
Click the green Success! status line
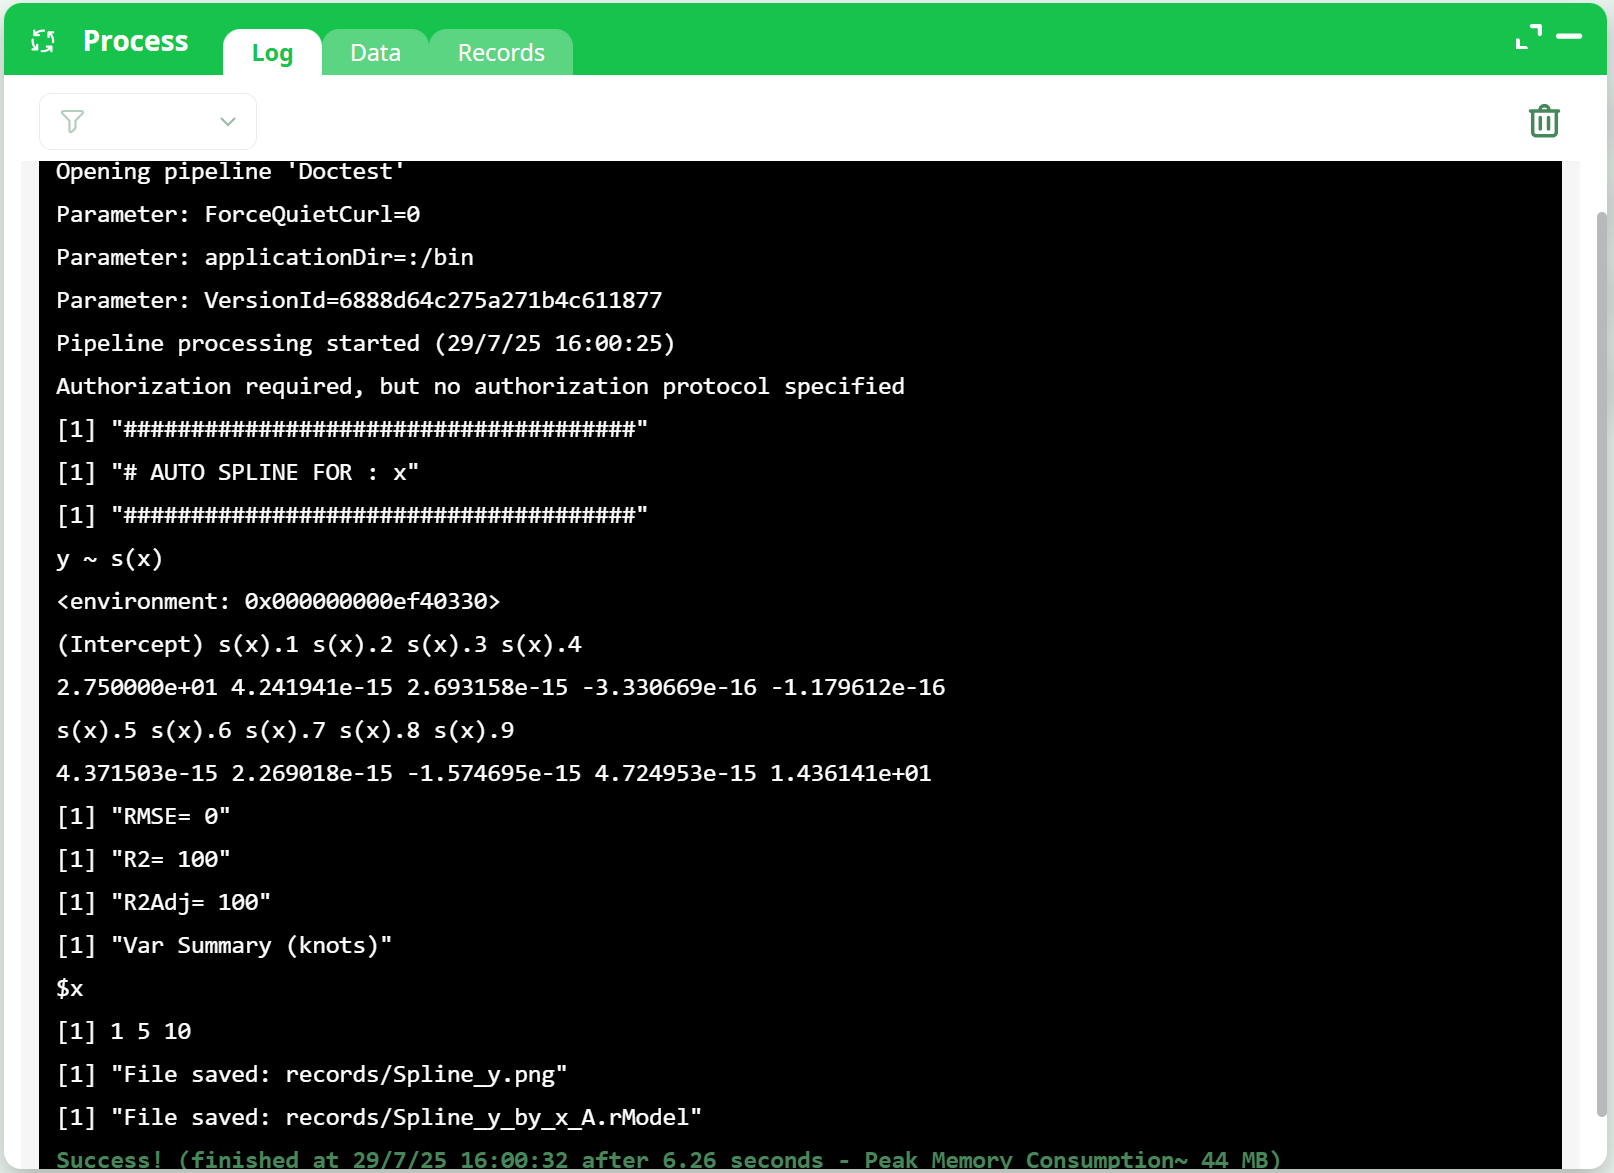667,1160
